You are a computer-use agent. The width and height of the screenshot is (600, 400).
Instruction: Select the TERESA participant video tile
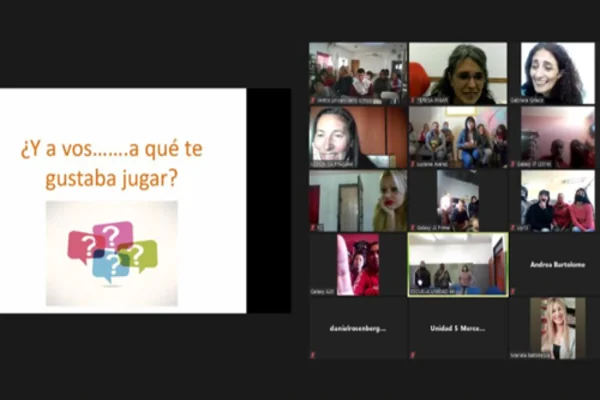tap(458, 73)
